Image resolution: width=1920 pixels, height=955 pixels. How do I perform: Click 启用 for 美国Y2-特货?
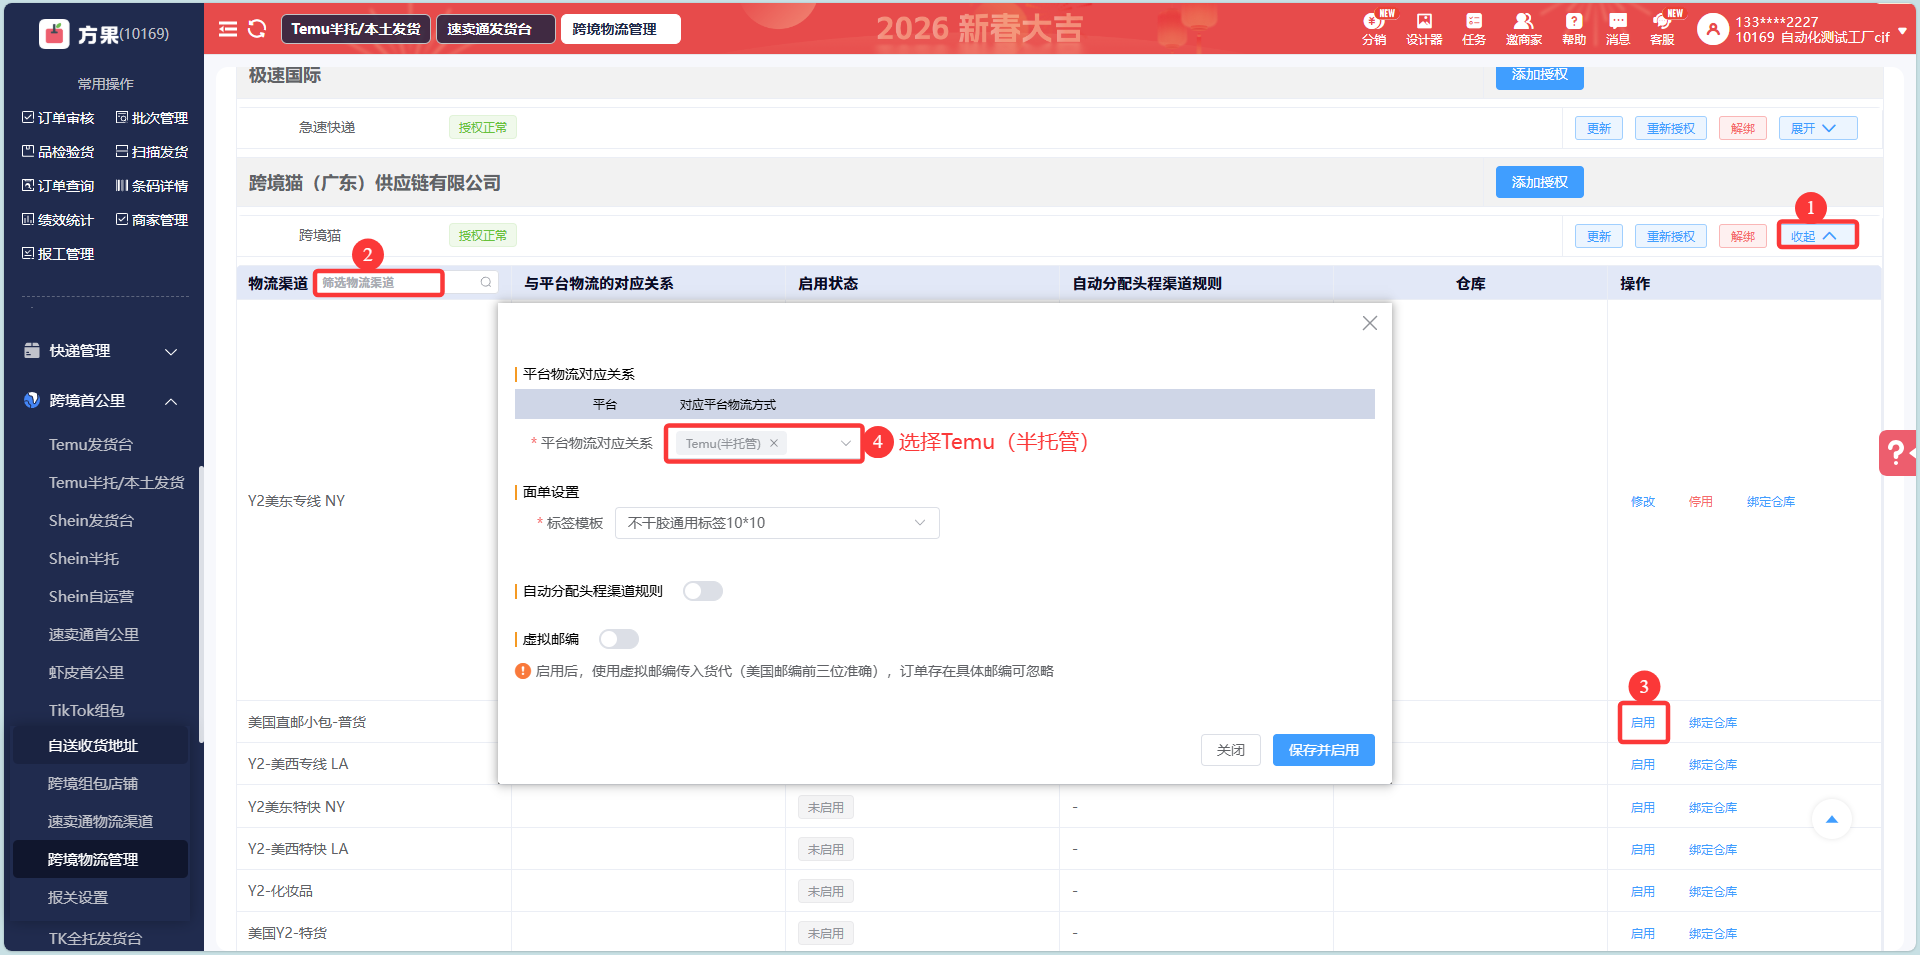coord(1643,933)
